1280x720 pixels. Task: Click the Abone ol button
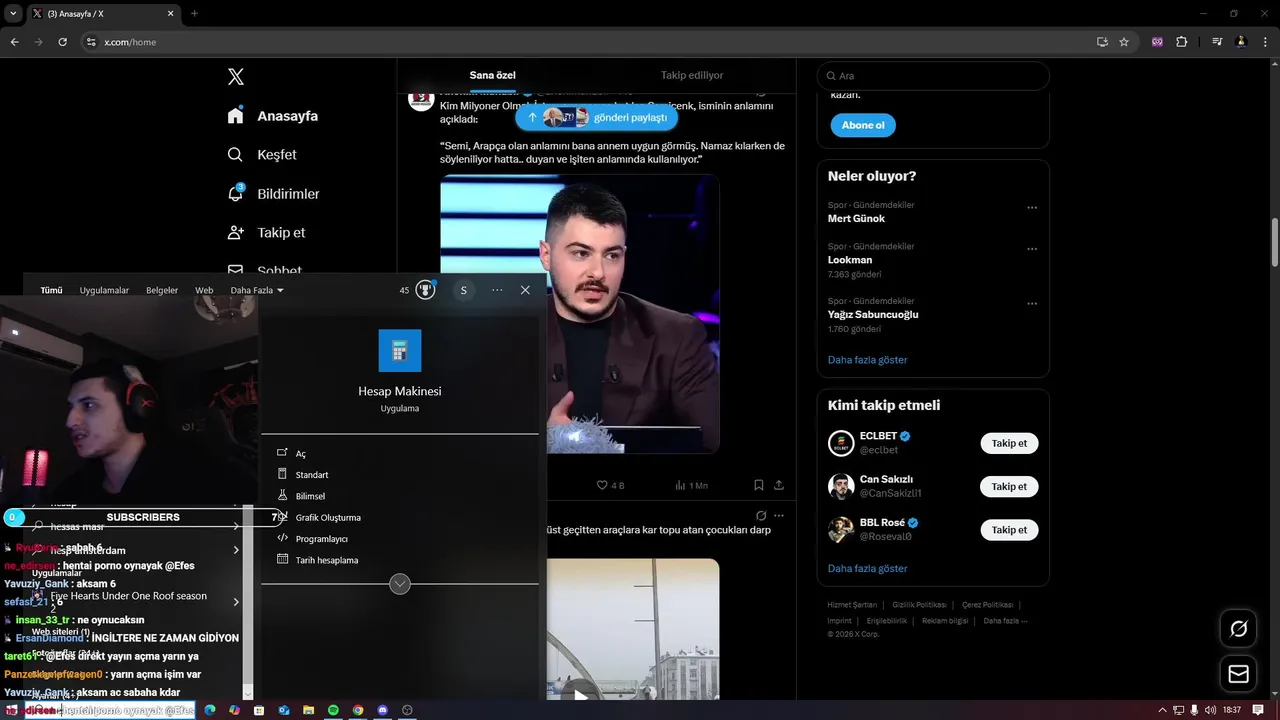pyautogui.click(x=863, y=125)
